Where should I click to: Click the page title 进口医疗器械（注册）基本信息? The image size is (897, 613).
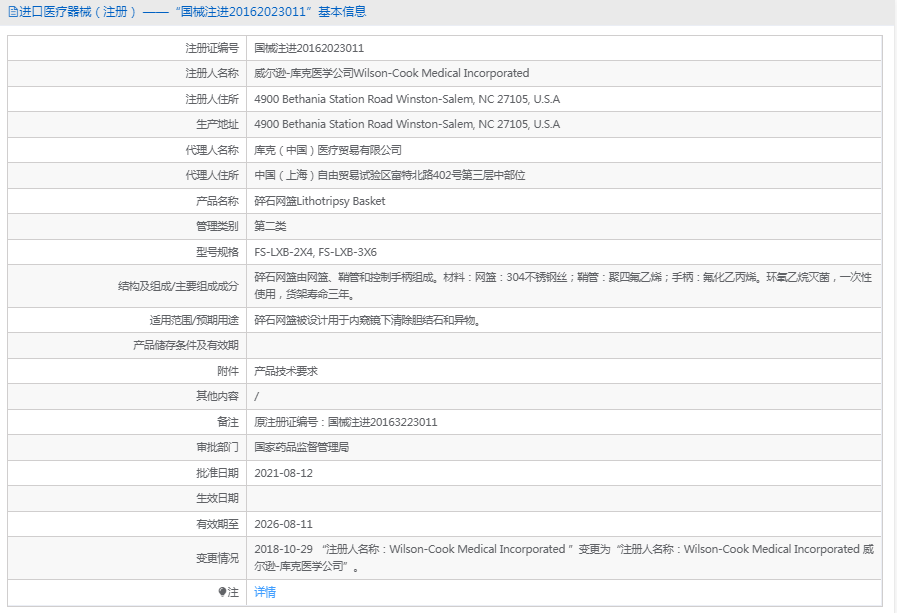coord(193,12)
